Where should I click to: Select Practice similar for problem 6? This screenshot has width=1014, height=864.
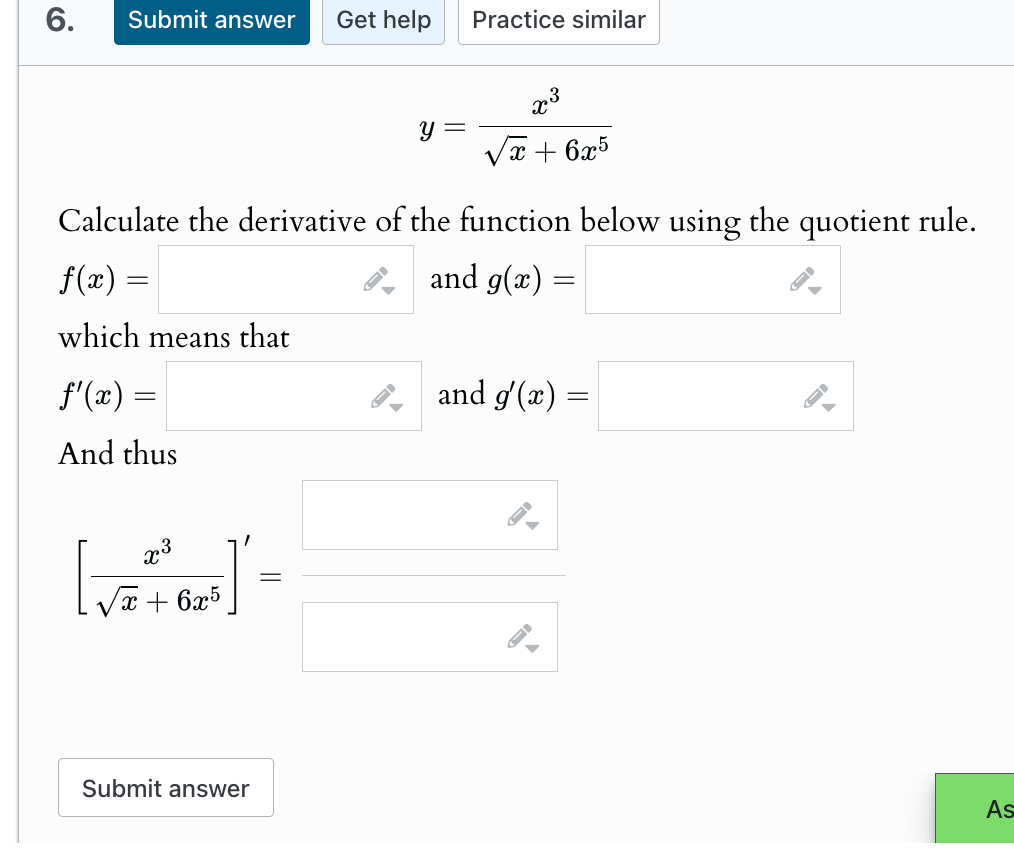(558, 20)
